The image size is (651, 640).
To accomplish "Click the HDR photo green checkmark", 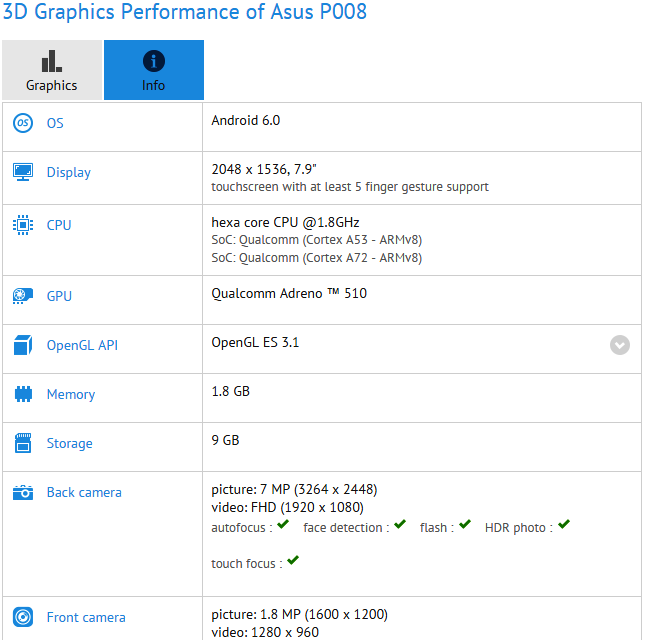I will (564, 525).
